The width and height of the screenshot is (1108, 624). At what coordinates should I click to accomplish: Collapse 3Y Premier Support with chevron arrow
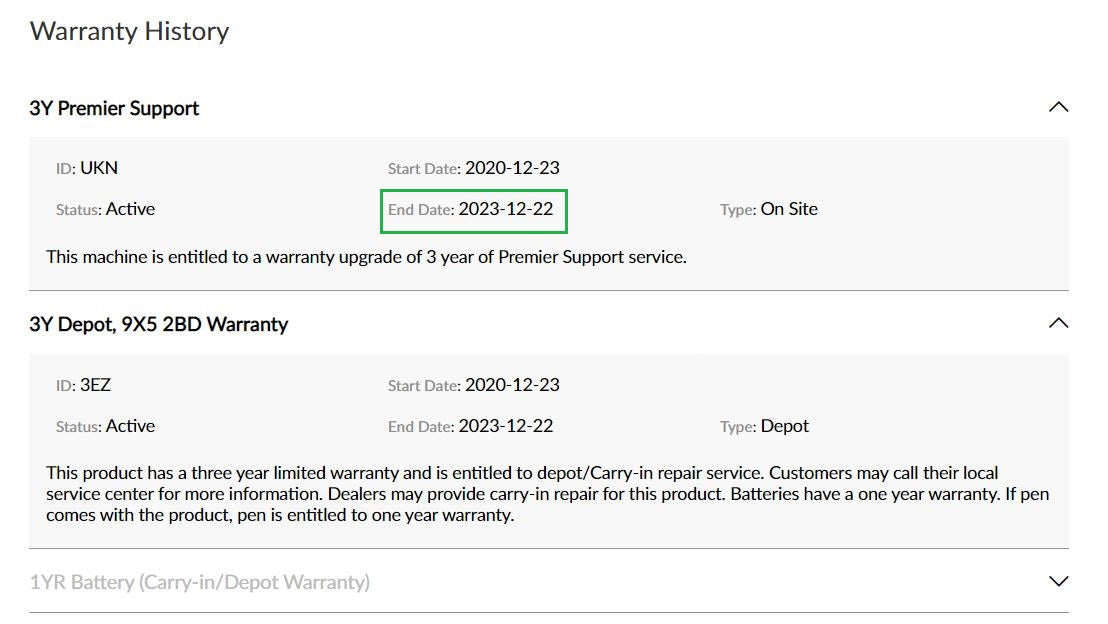1057,107
